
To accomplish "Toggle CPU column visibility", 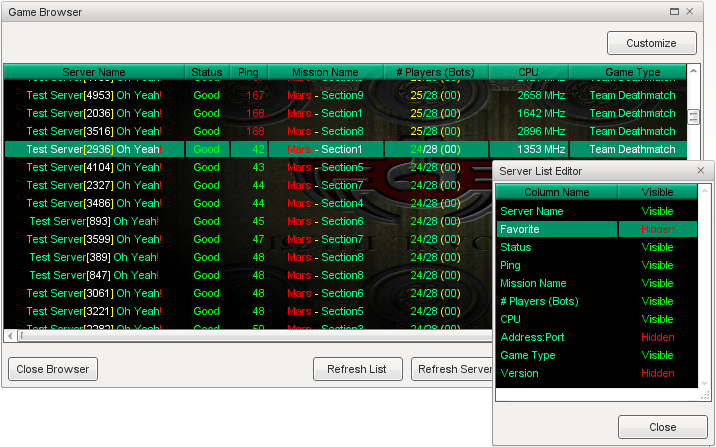I will tap(657, 319).
